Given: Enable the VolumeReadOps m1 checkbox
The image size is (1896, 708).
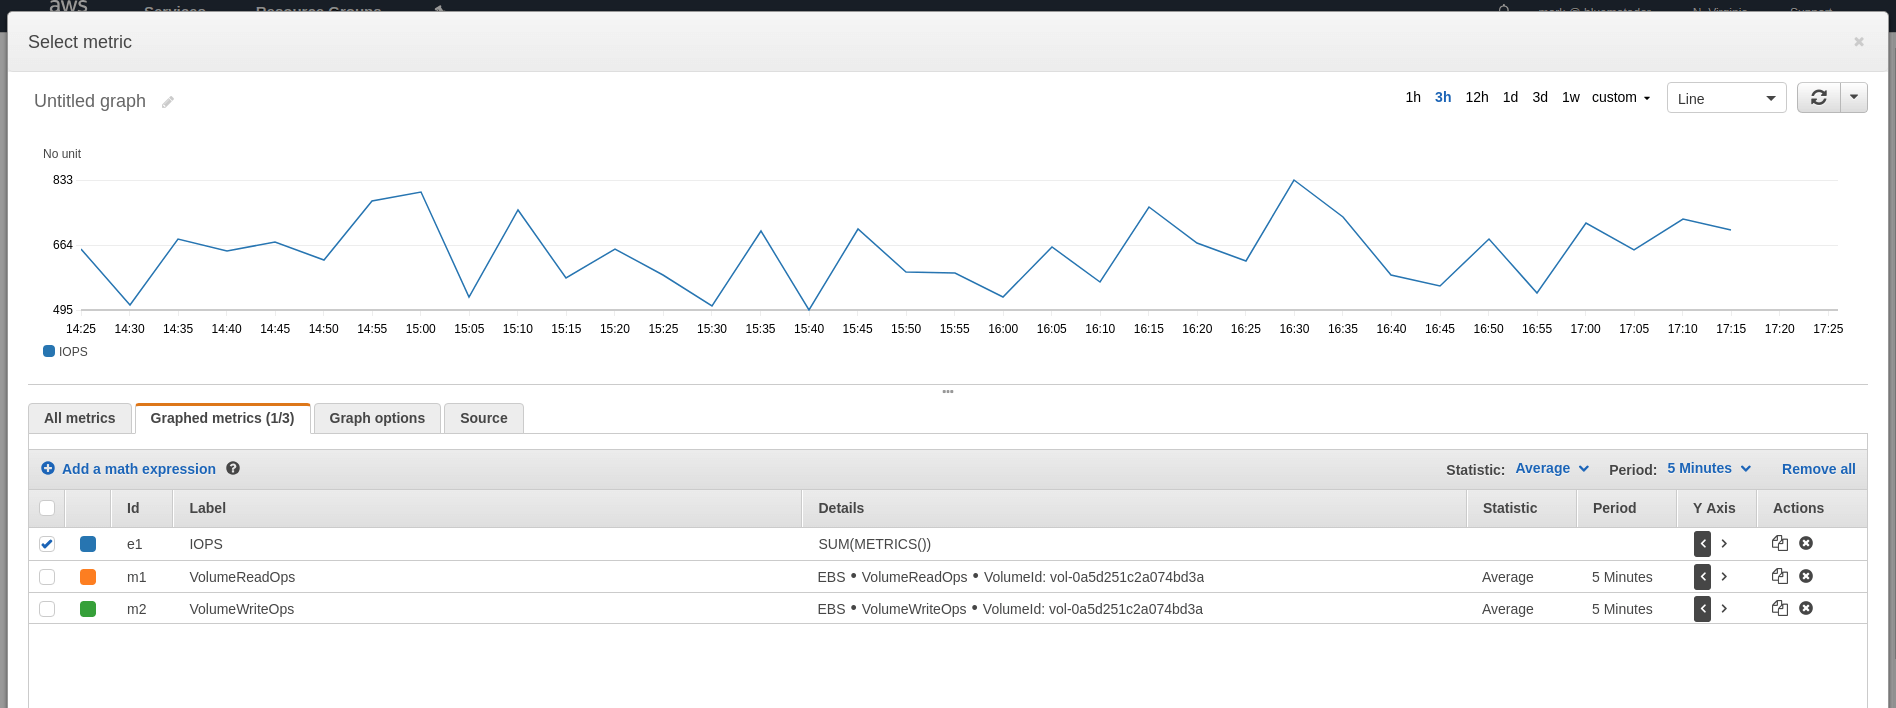Looking at the screenshot, I should click(47, 577).
